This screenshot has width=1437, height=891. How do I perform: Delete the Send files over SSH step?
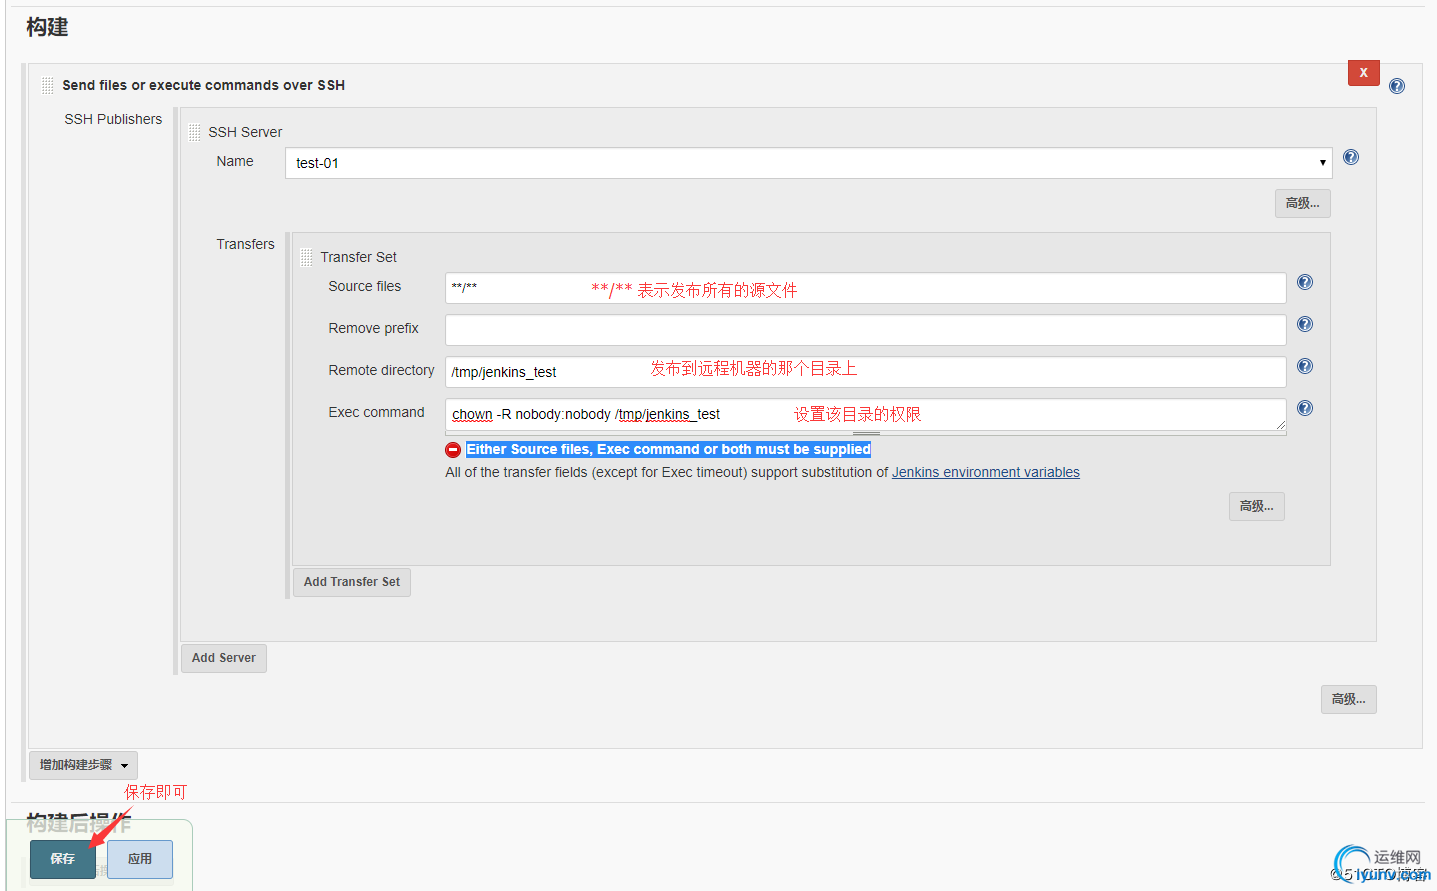pos(1363,73)
